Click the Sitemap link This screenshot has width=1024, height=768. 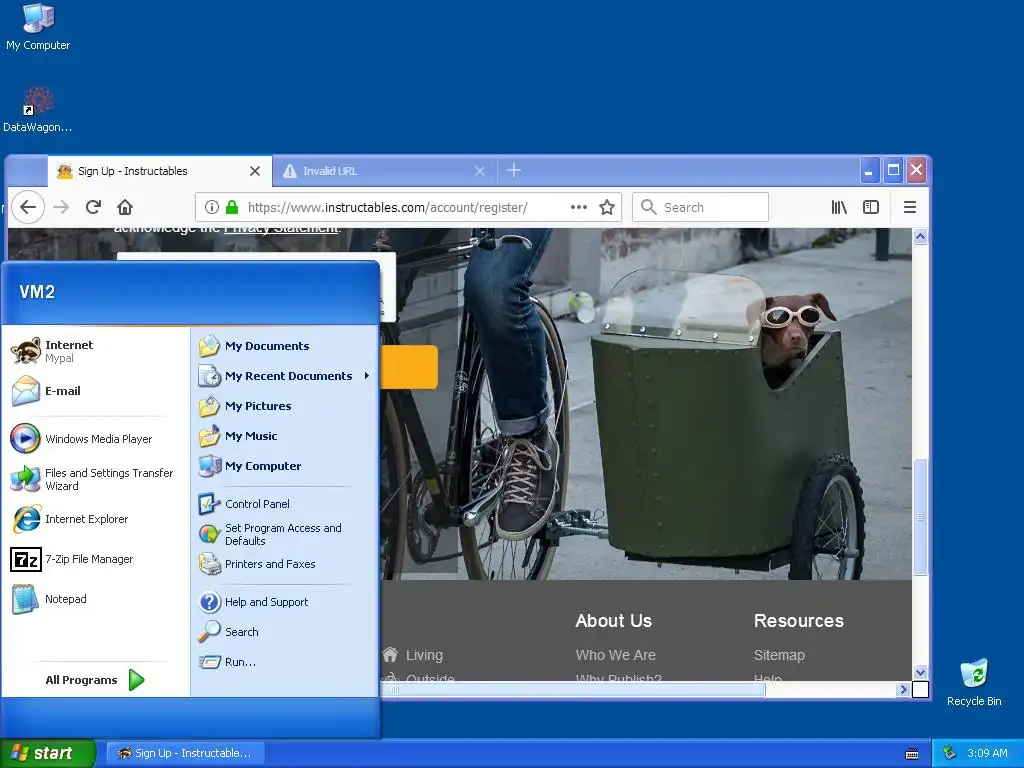point(779,655)
